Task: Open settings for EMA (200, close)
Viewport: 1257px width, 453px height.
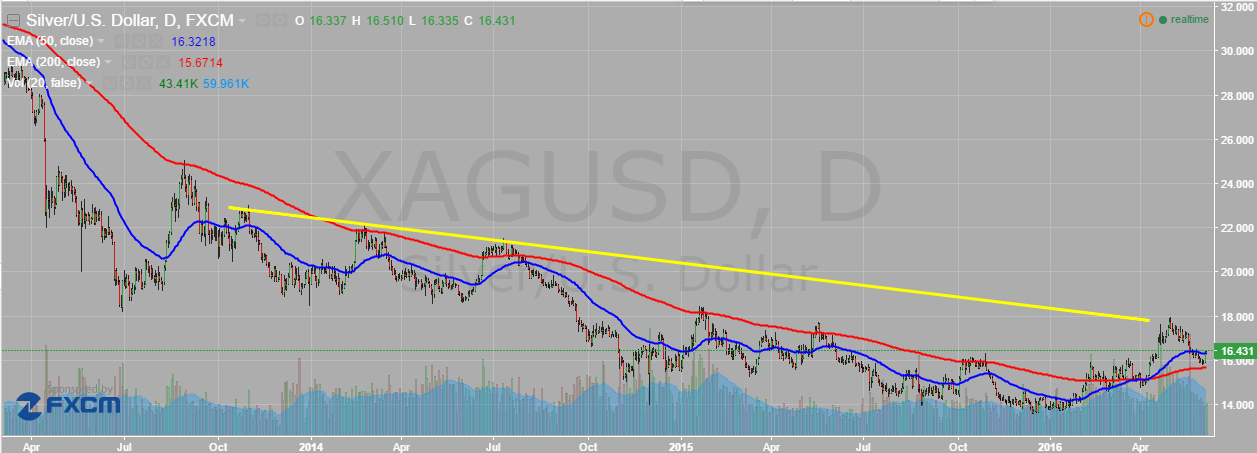Action: (x=146, y=62)
